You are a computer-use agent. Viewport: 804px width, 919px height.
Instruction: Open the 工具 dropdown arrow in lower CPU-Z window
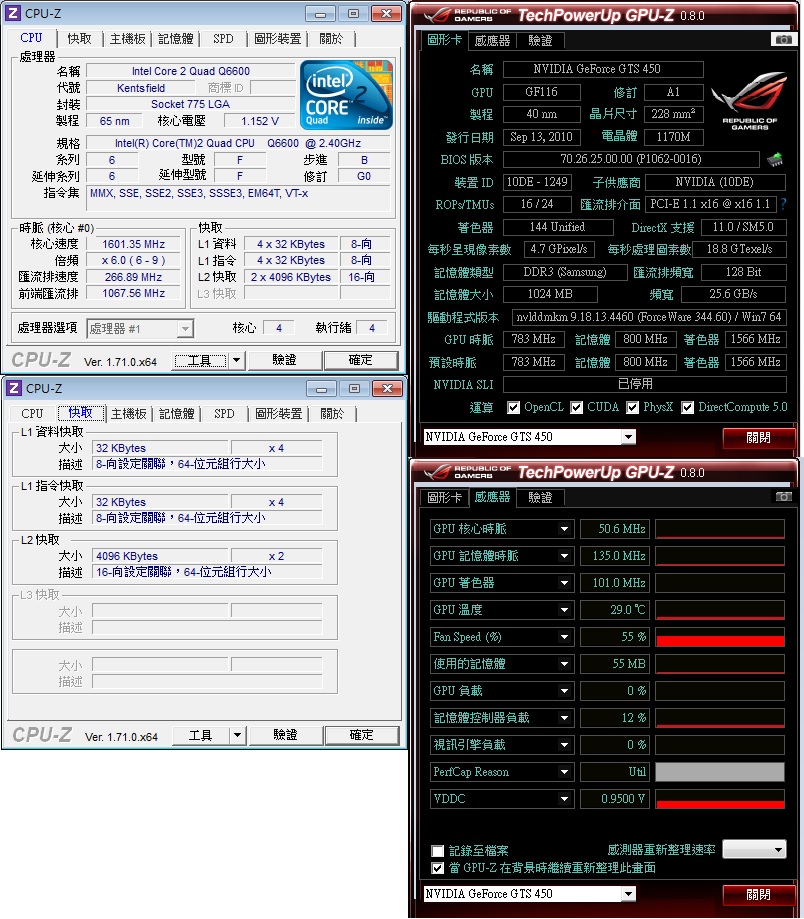coord(237,735)
